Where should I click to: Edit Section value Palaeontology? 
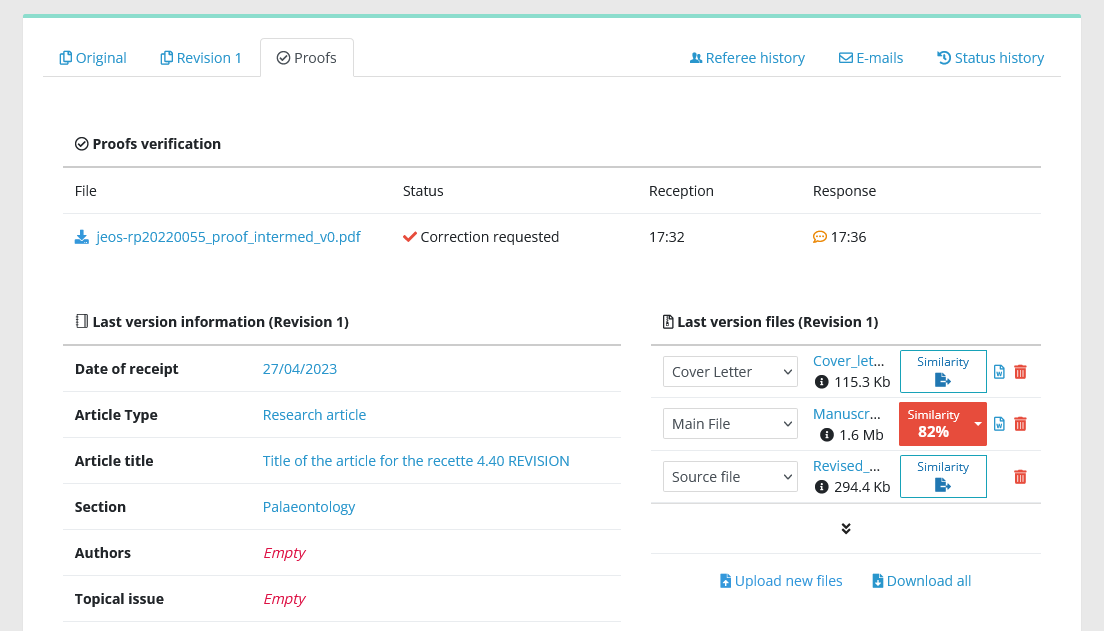[309, 507]
